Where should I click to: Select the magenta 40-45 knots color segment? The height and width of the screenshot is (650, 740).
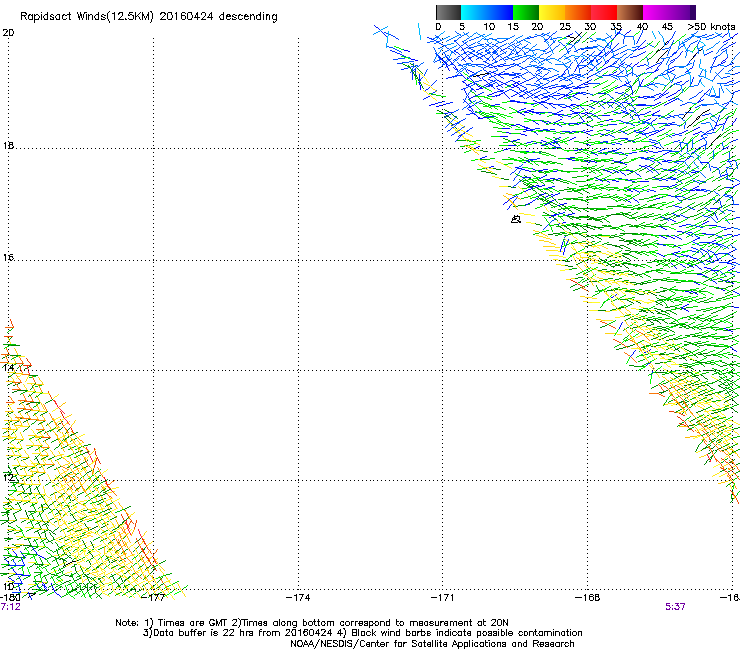pyautogui.click(x=656, y=12)
